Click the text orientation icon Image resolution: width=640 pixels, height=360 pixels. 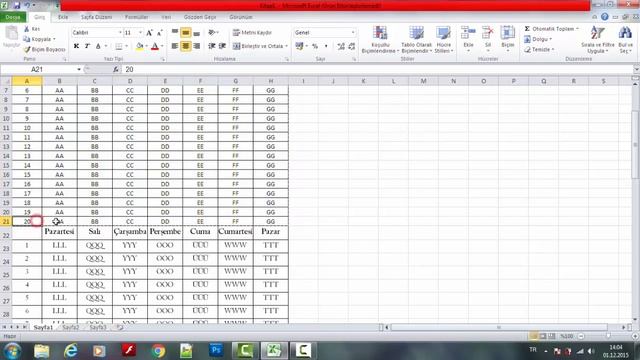[211, 32]
